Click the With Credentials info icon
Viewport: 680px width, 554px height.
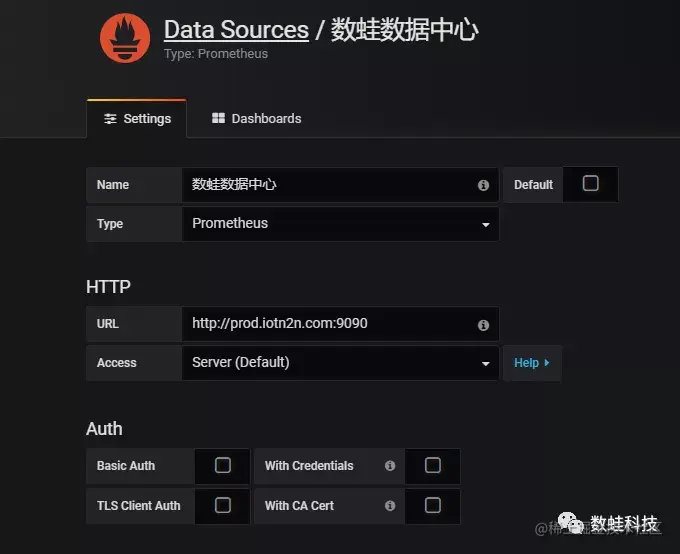coord(390,465)
